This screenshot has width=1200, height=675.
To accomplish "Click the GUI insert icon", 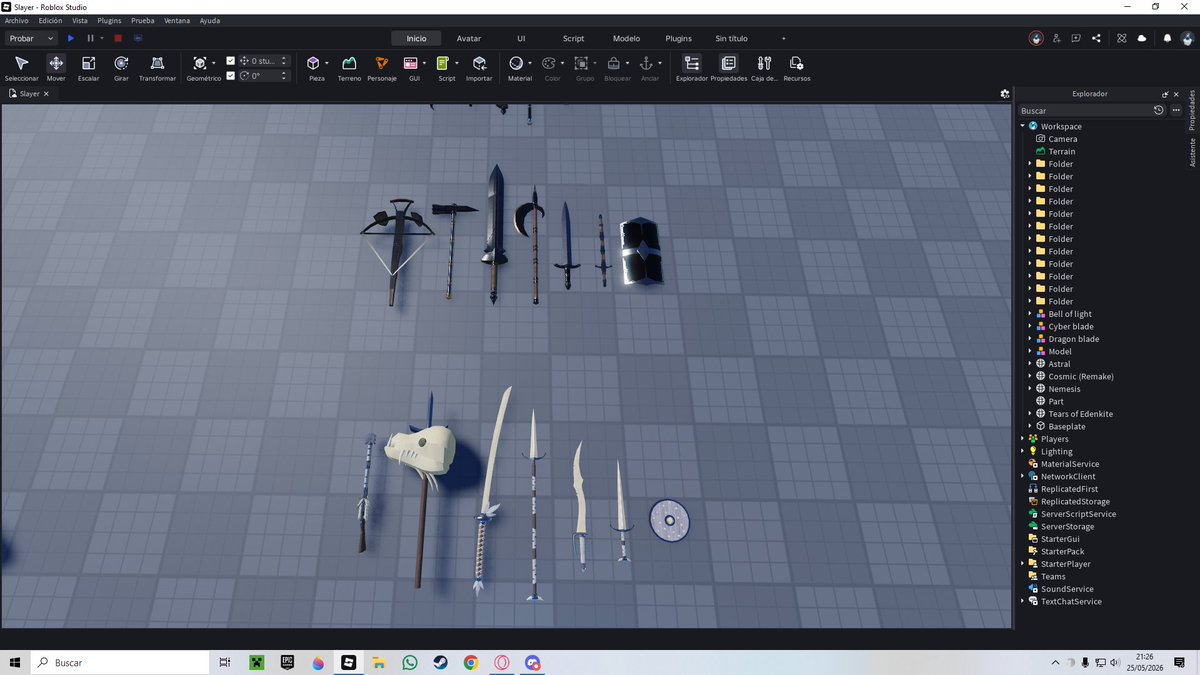I will click(411, 63).
